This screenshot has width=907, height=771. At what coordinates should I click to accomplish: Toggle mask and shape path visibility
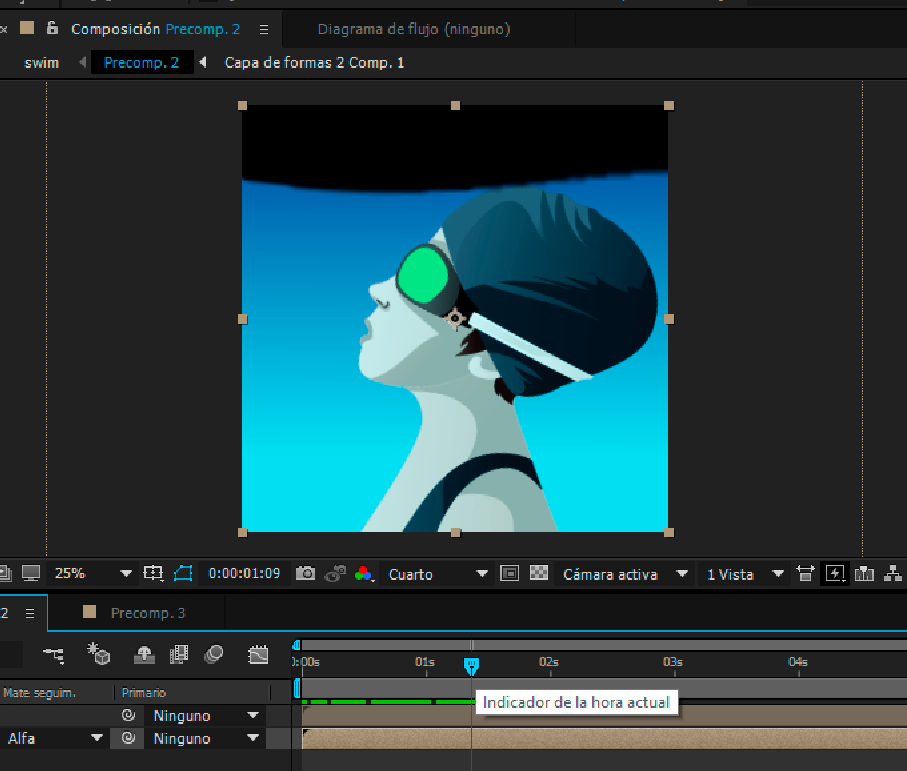click(183, 573)
